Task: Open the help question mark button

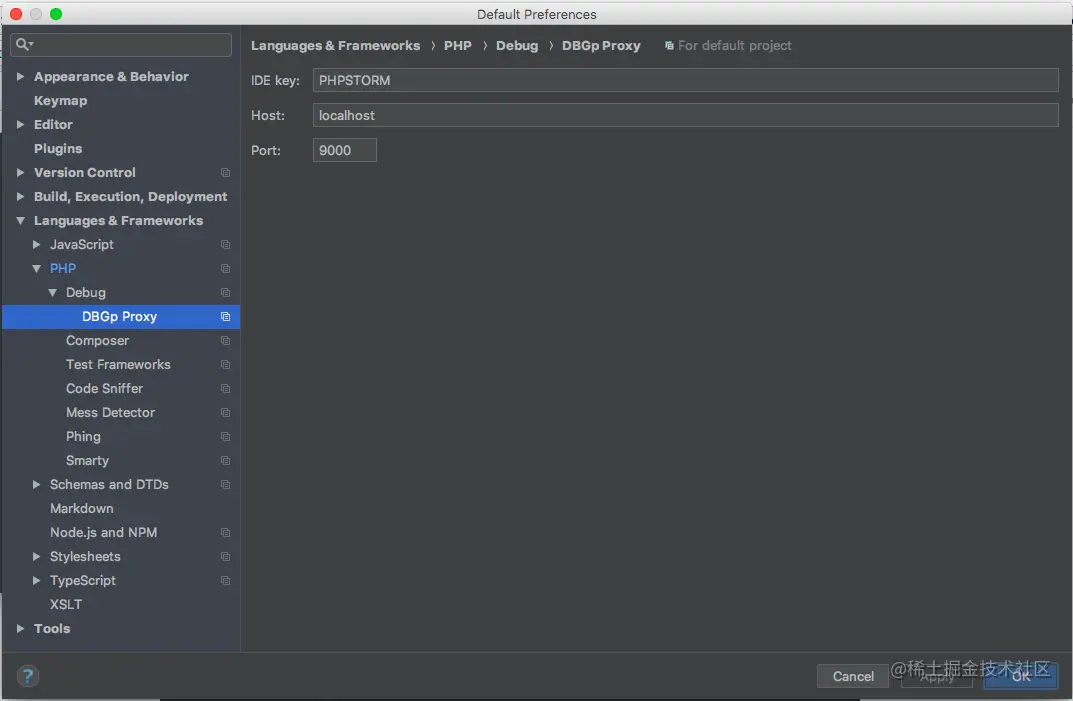Action: click(x=28, y=676)
